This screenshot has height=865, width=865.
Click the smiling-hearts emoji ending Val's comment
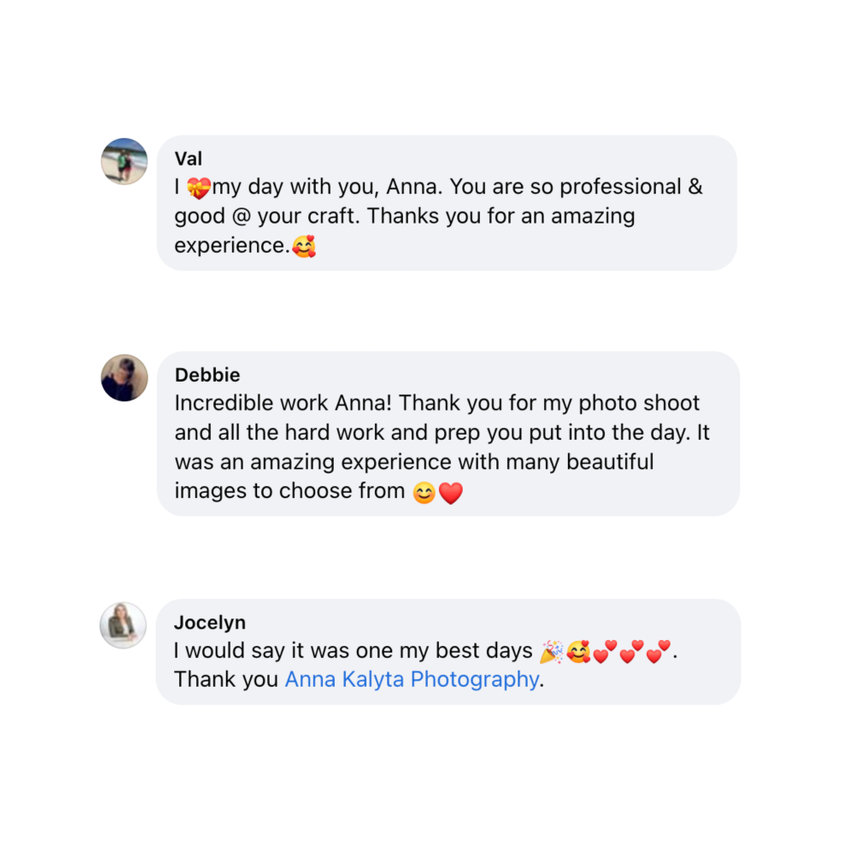(304, 245)
